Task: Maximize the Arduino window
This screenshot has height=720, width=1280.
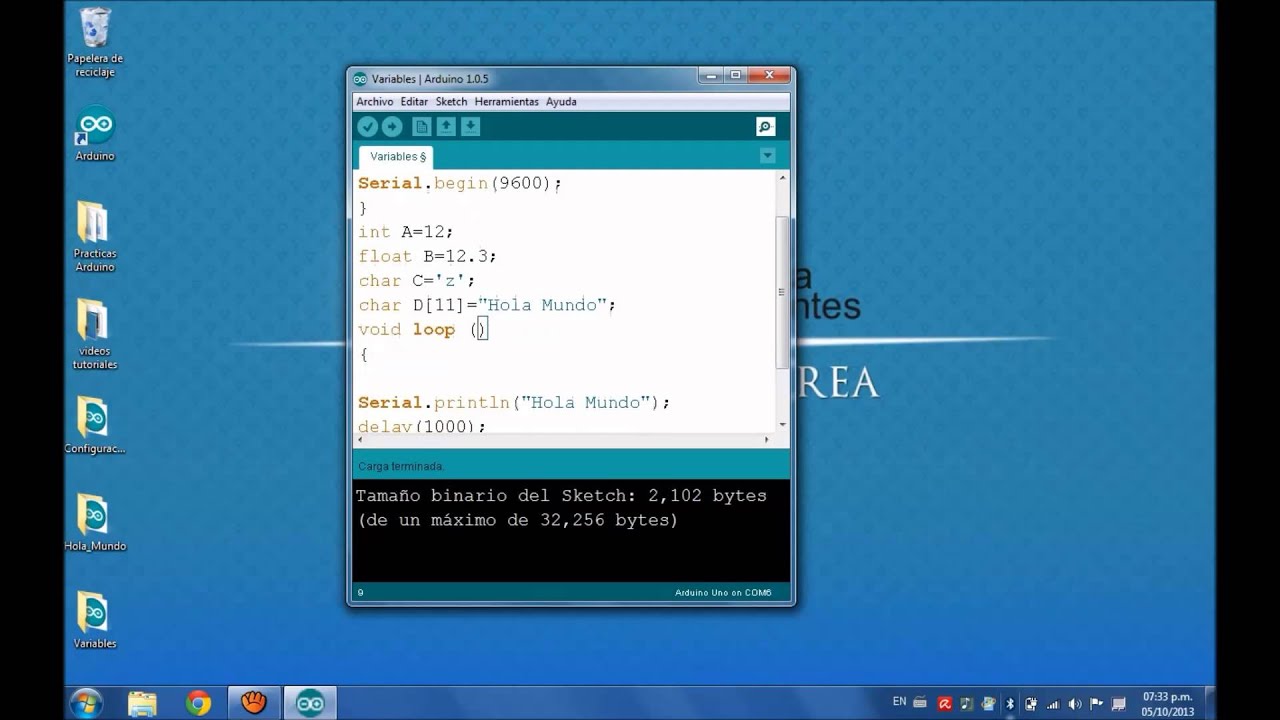Action: [735, 75]
